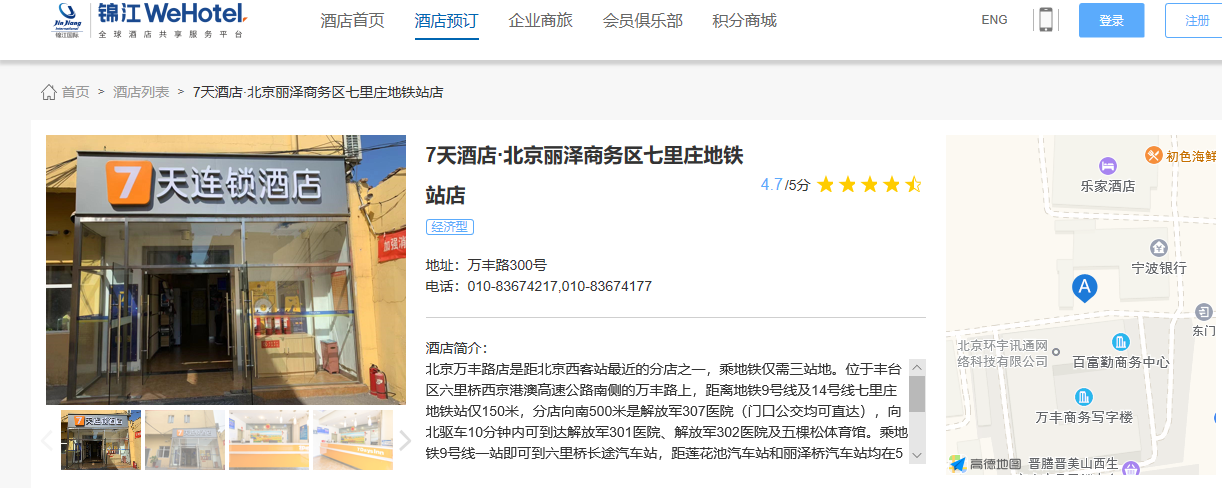
Task: Click the description scrollbar thumb
Action: 917,395
